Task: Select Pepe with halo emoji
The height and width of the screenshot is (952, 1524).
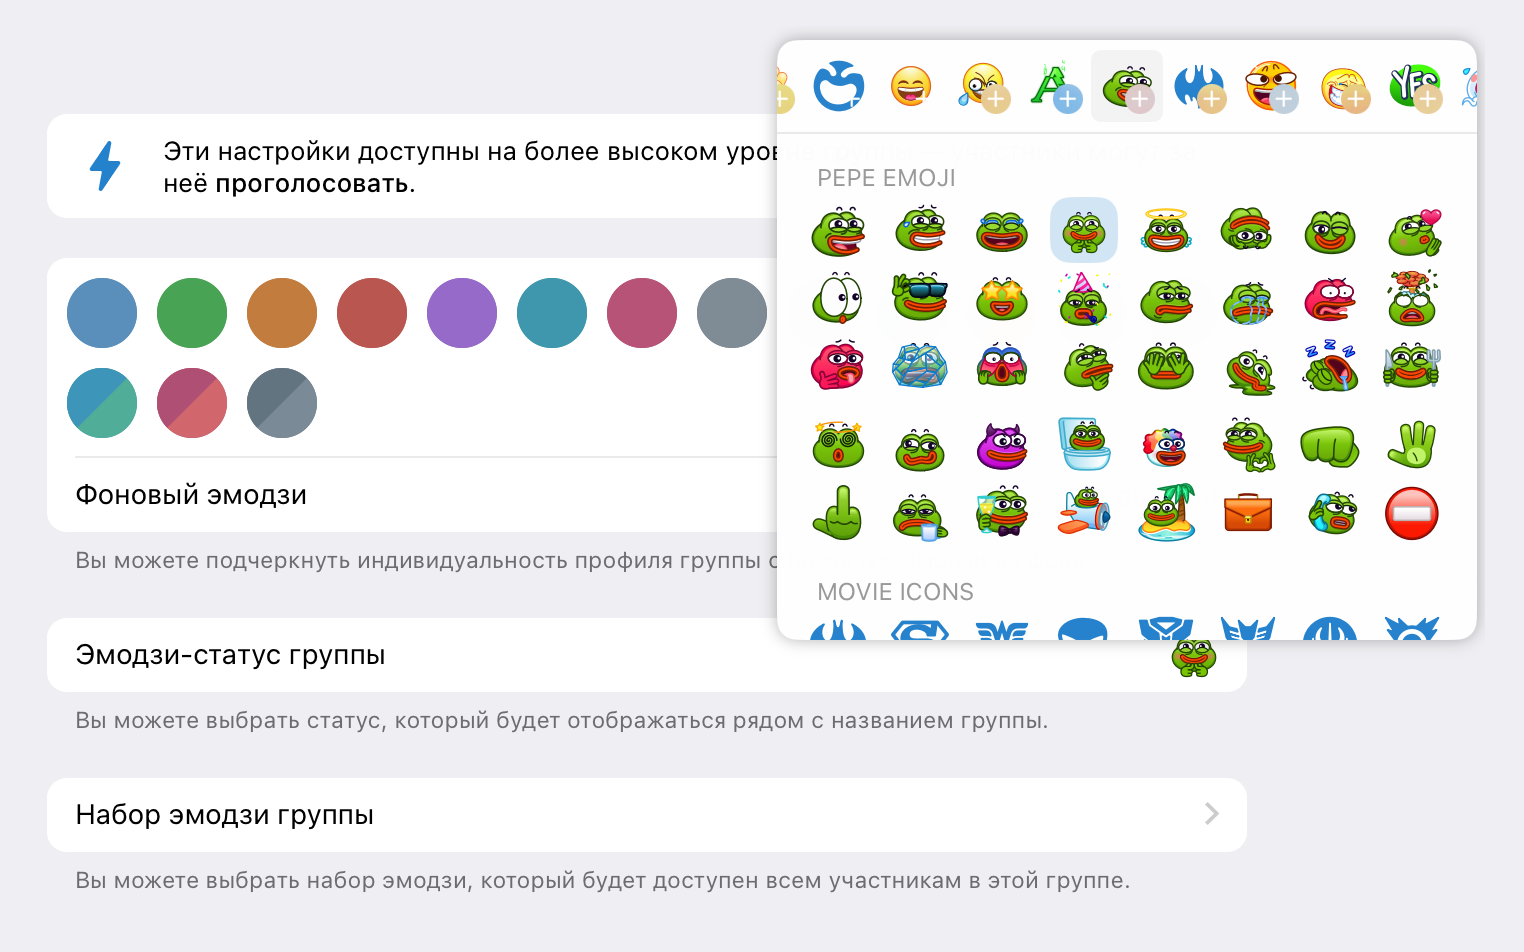Action: pyautogui.click(x=1166, y=230)
